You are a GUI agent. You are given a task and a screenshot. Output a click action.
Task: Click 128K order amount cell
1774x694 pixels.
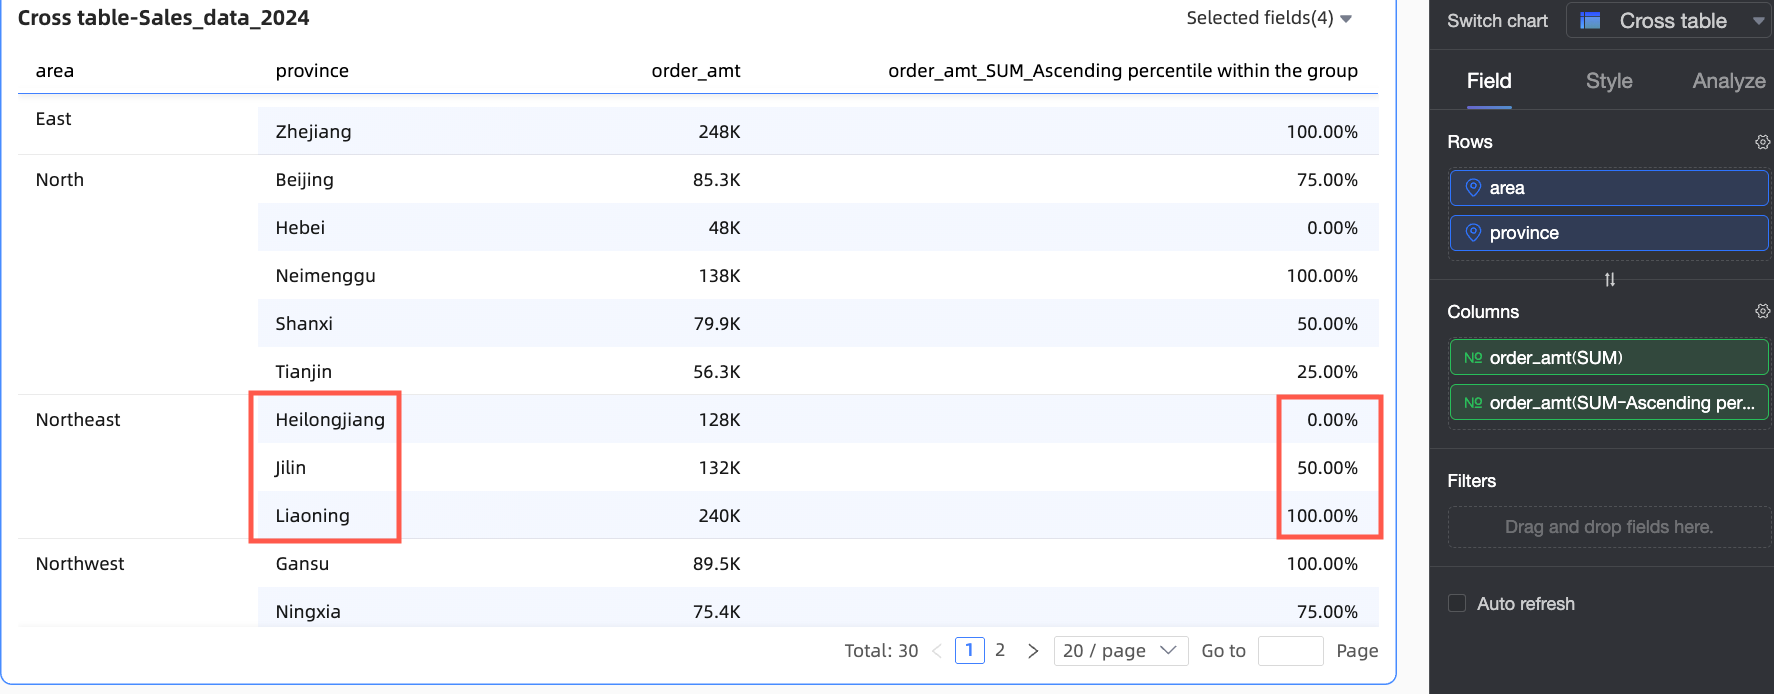pyautogui.click(x=719, y=420)
